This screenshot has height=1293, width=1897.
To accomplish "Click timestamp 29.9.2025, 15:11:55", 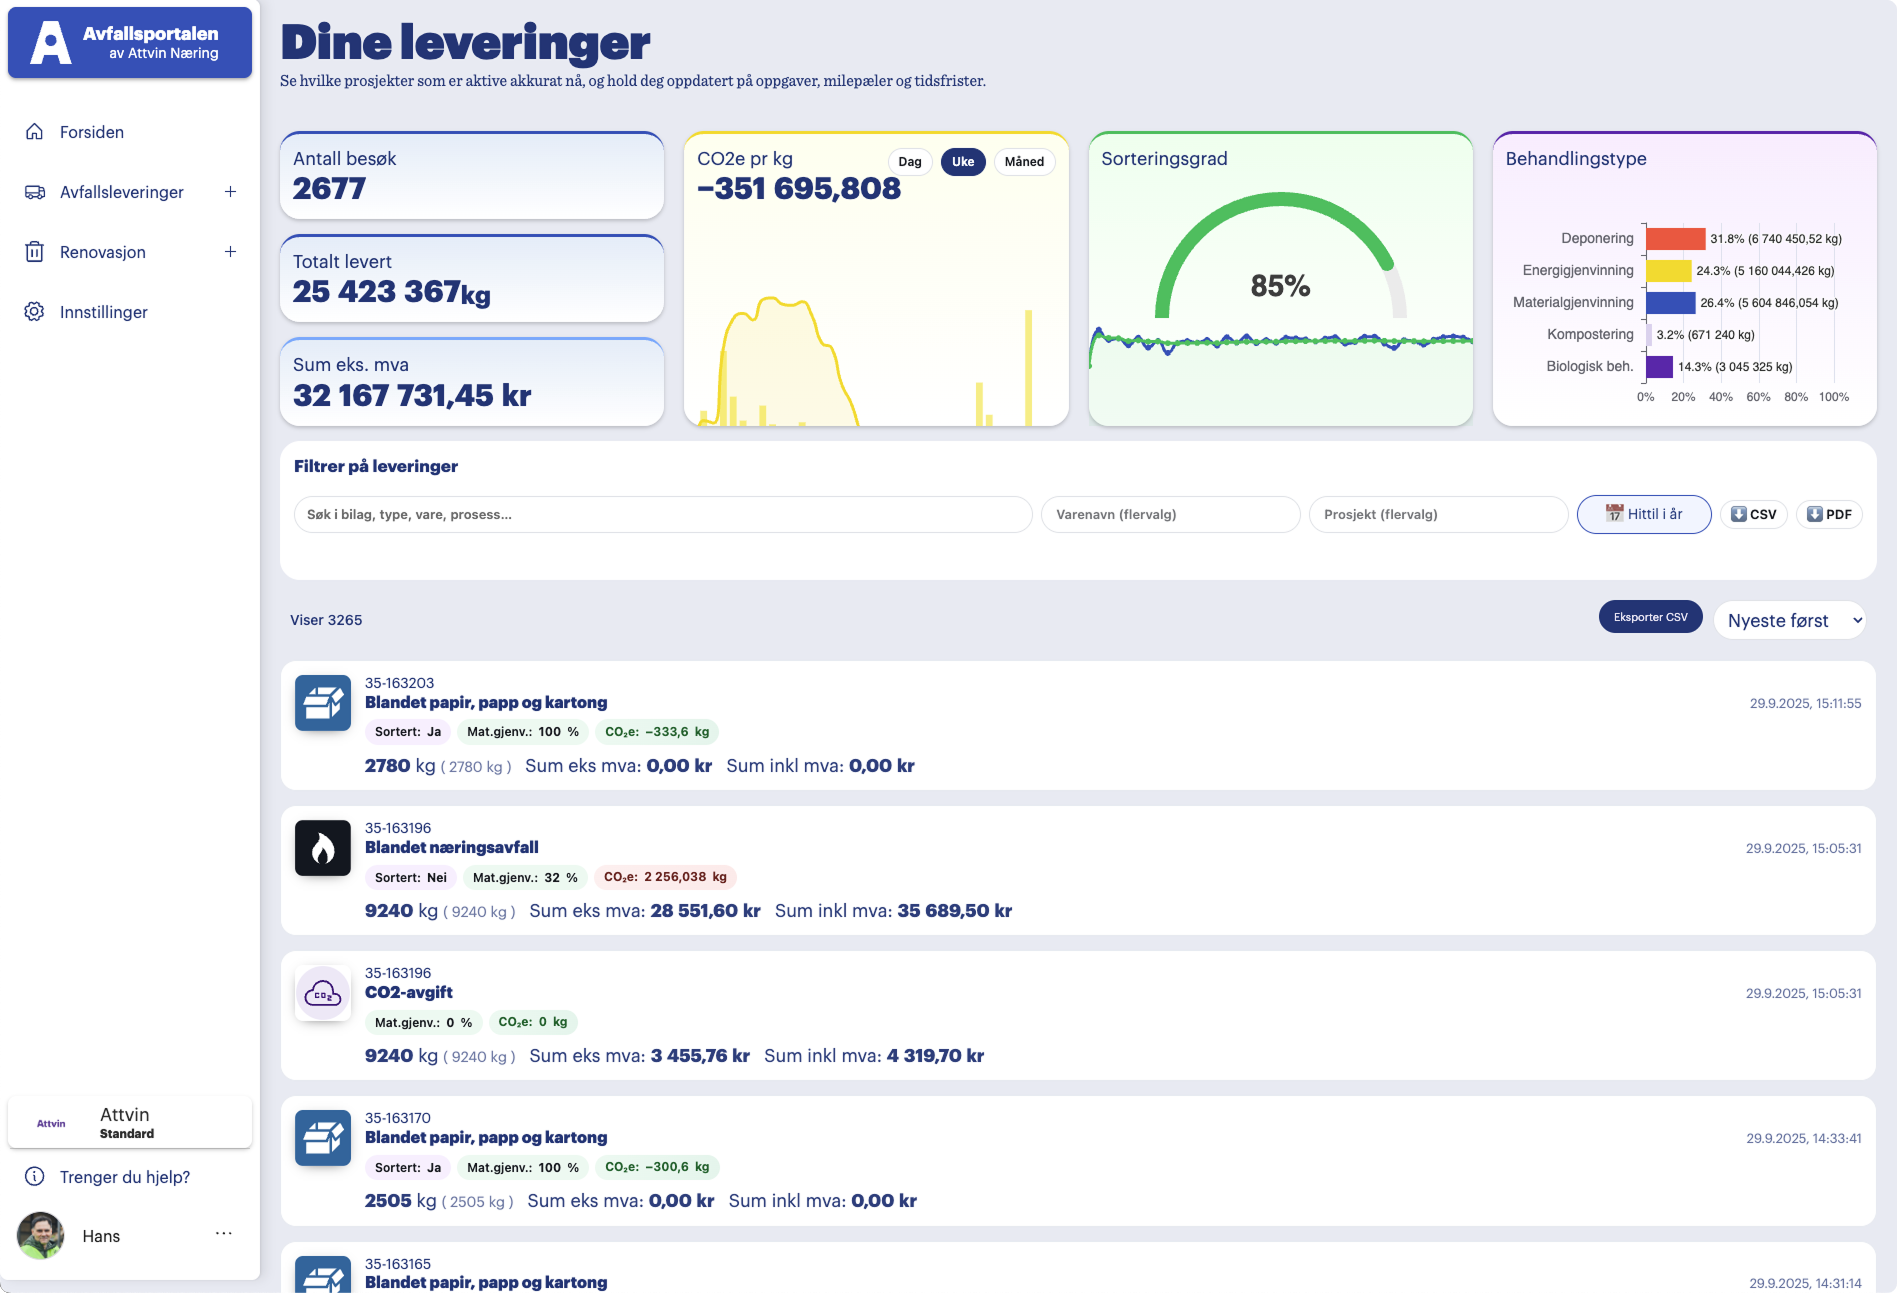I will coord(1806,703).
